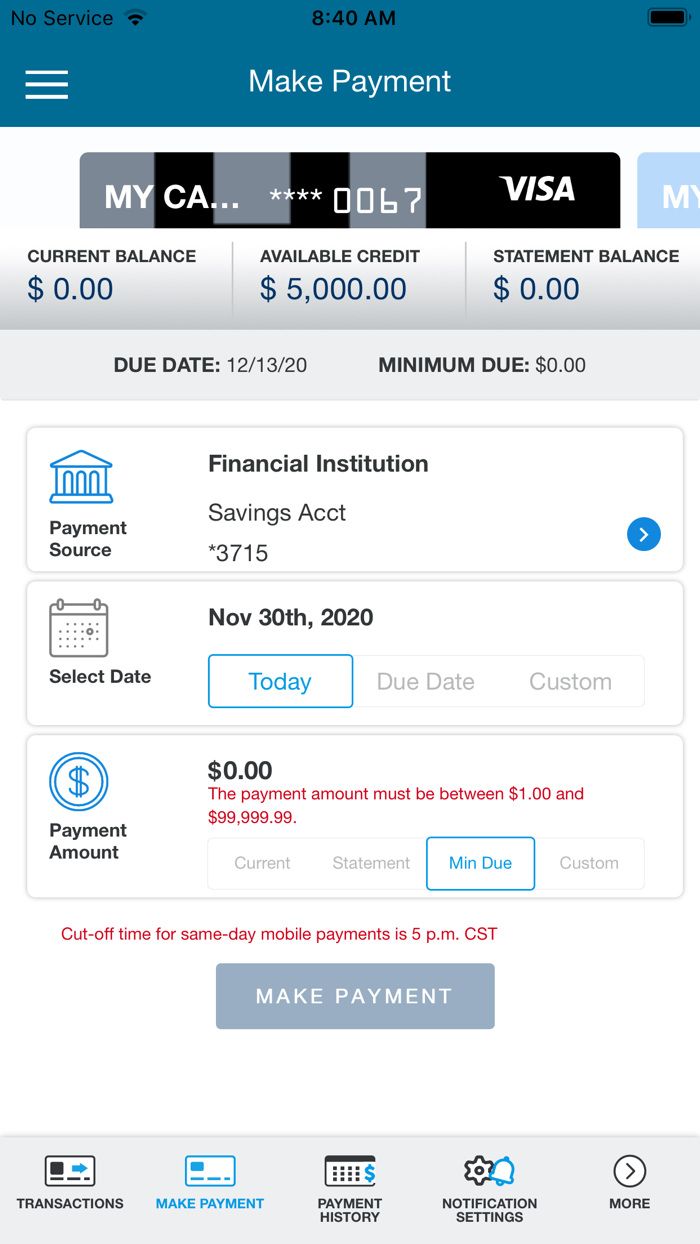Choose Statement as payment amount option
The image size is (700, 1244).
tap(370, 863)
